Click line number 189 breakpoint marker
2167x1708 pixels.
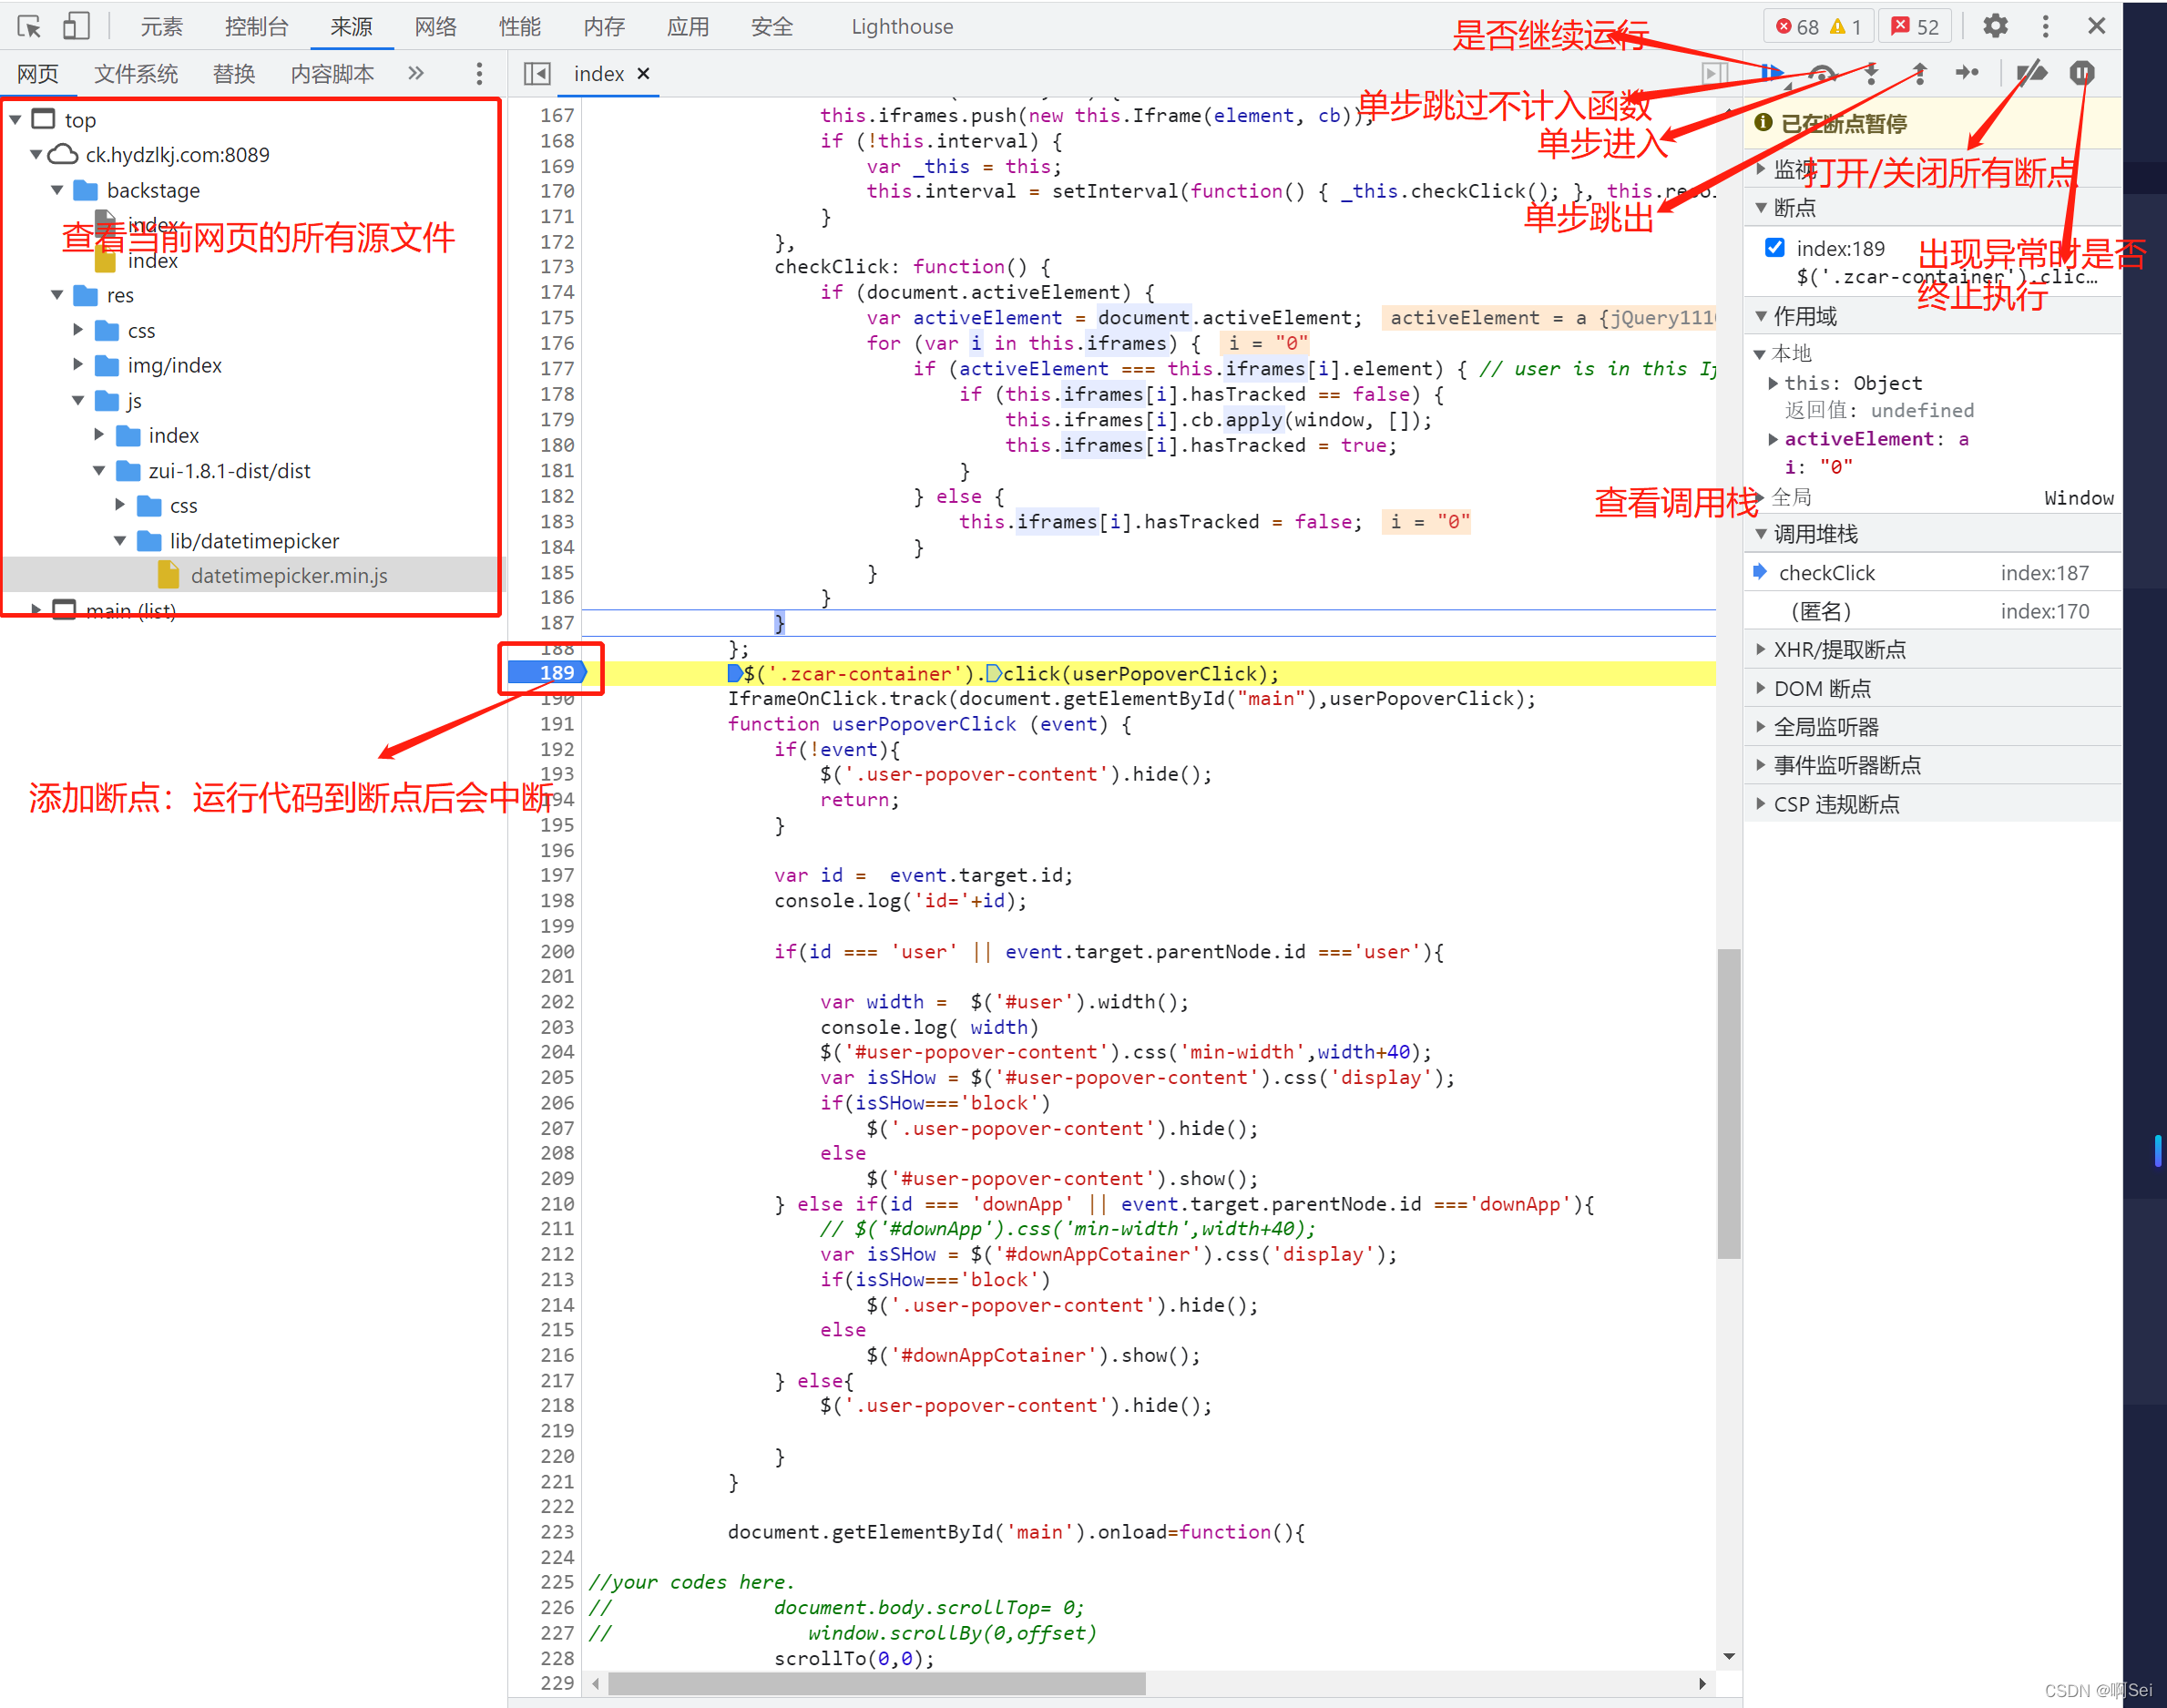click(x=557, y=673)
